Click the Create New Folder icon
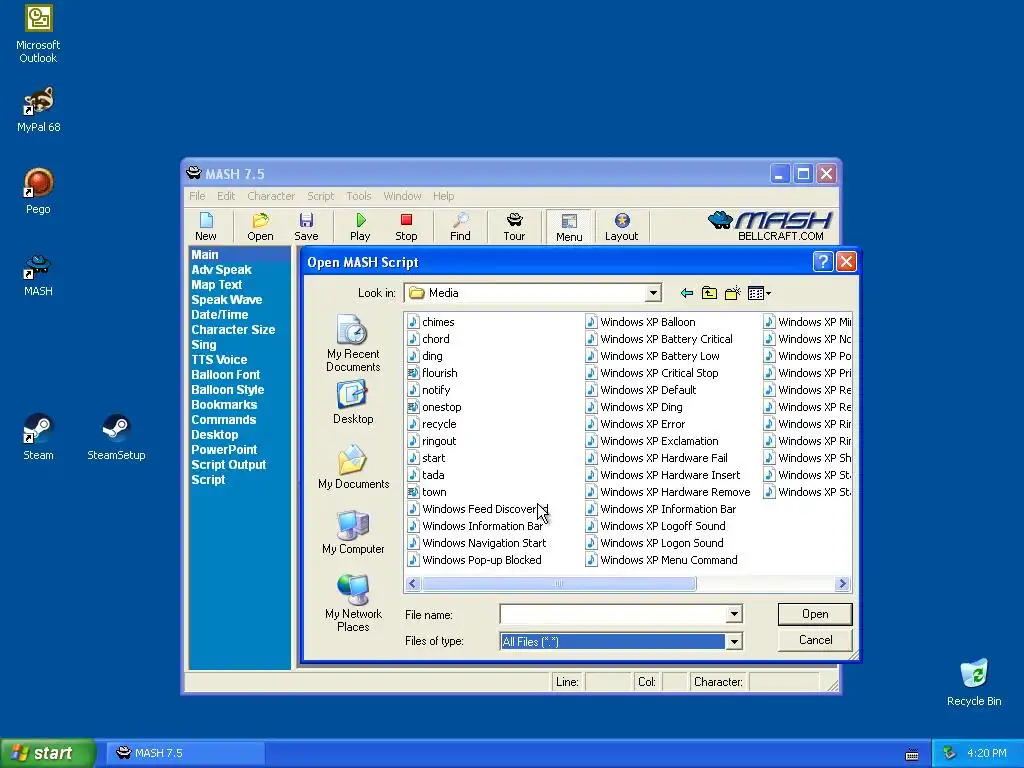 (x=732, y=293)
